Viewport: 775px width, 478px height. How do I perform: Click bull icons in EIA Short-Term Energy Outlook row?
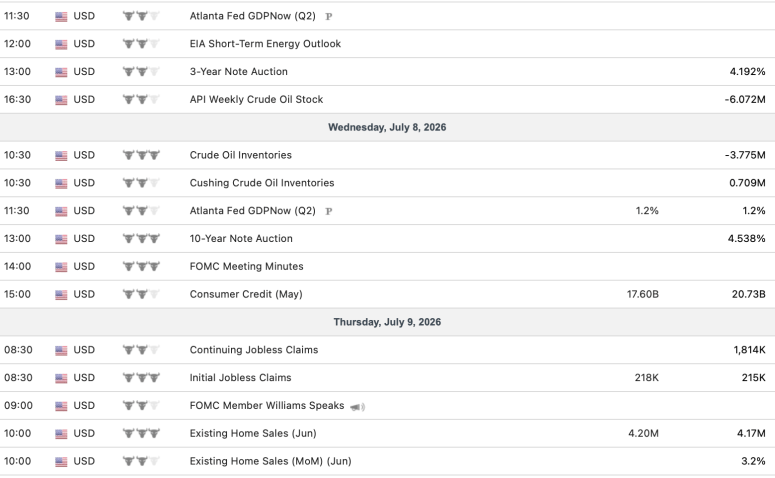[x=141, y=44]
